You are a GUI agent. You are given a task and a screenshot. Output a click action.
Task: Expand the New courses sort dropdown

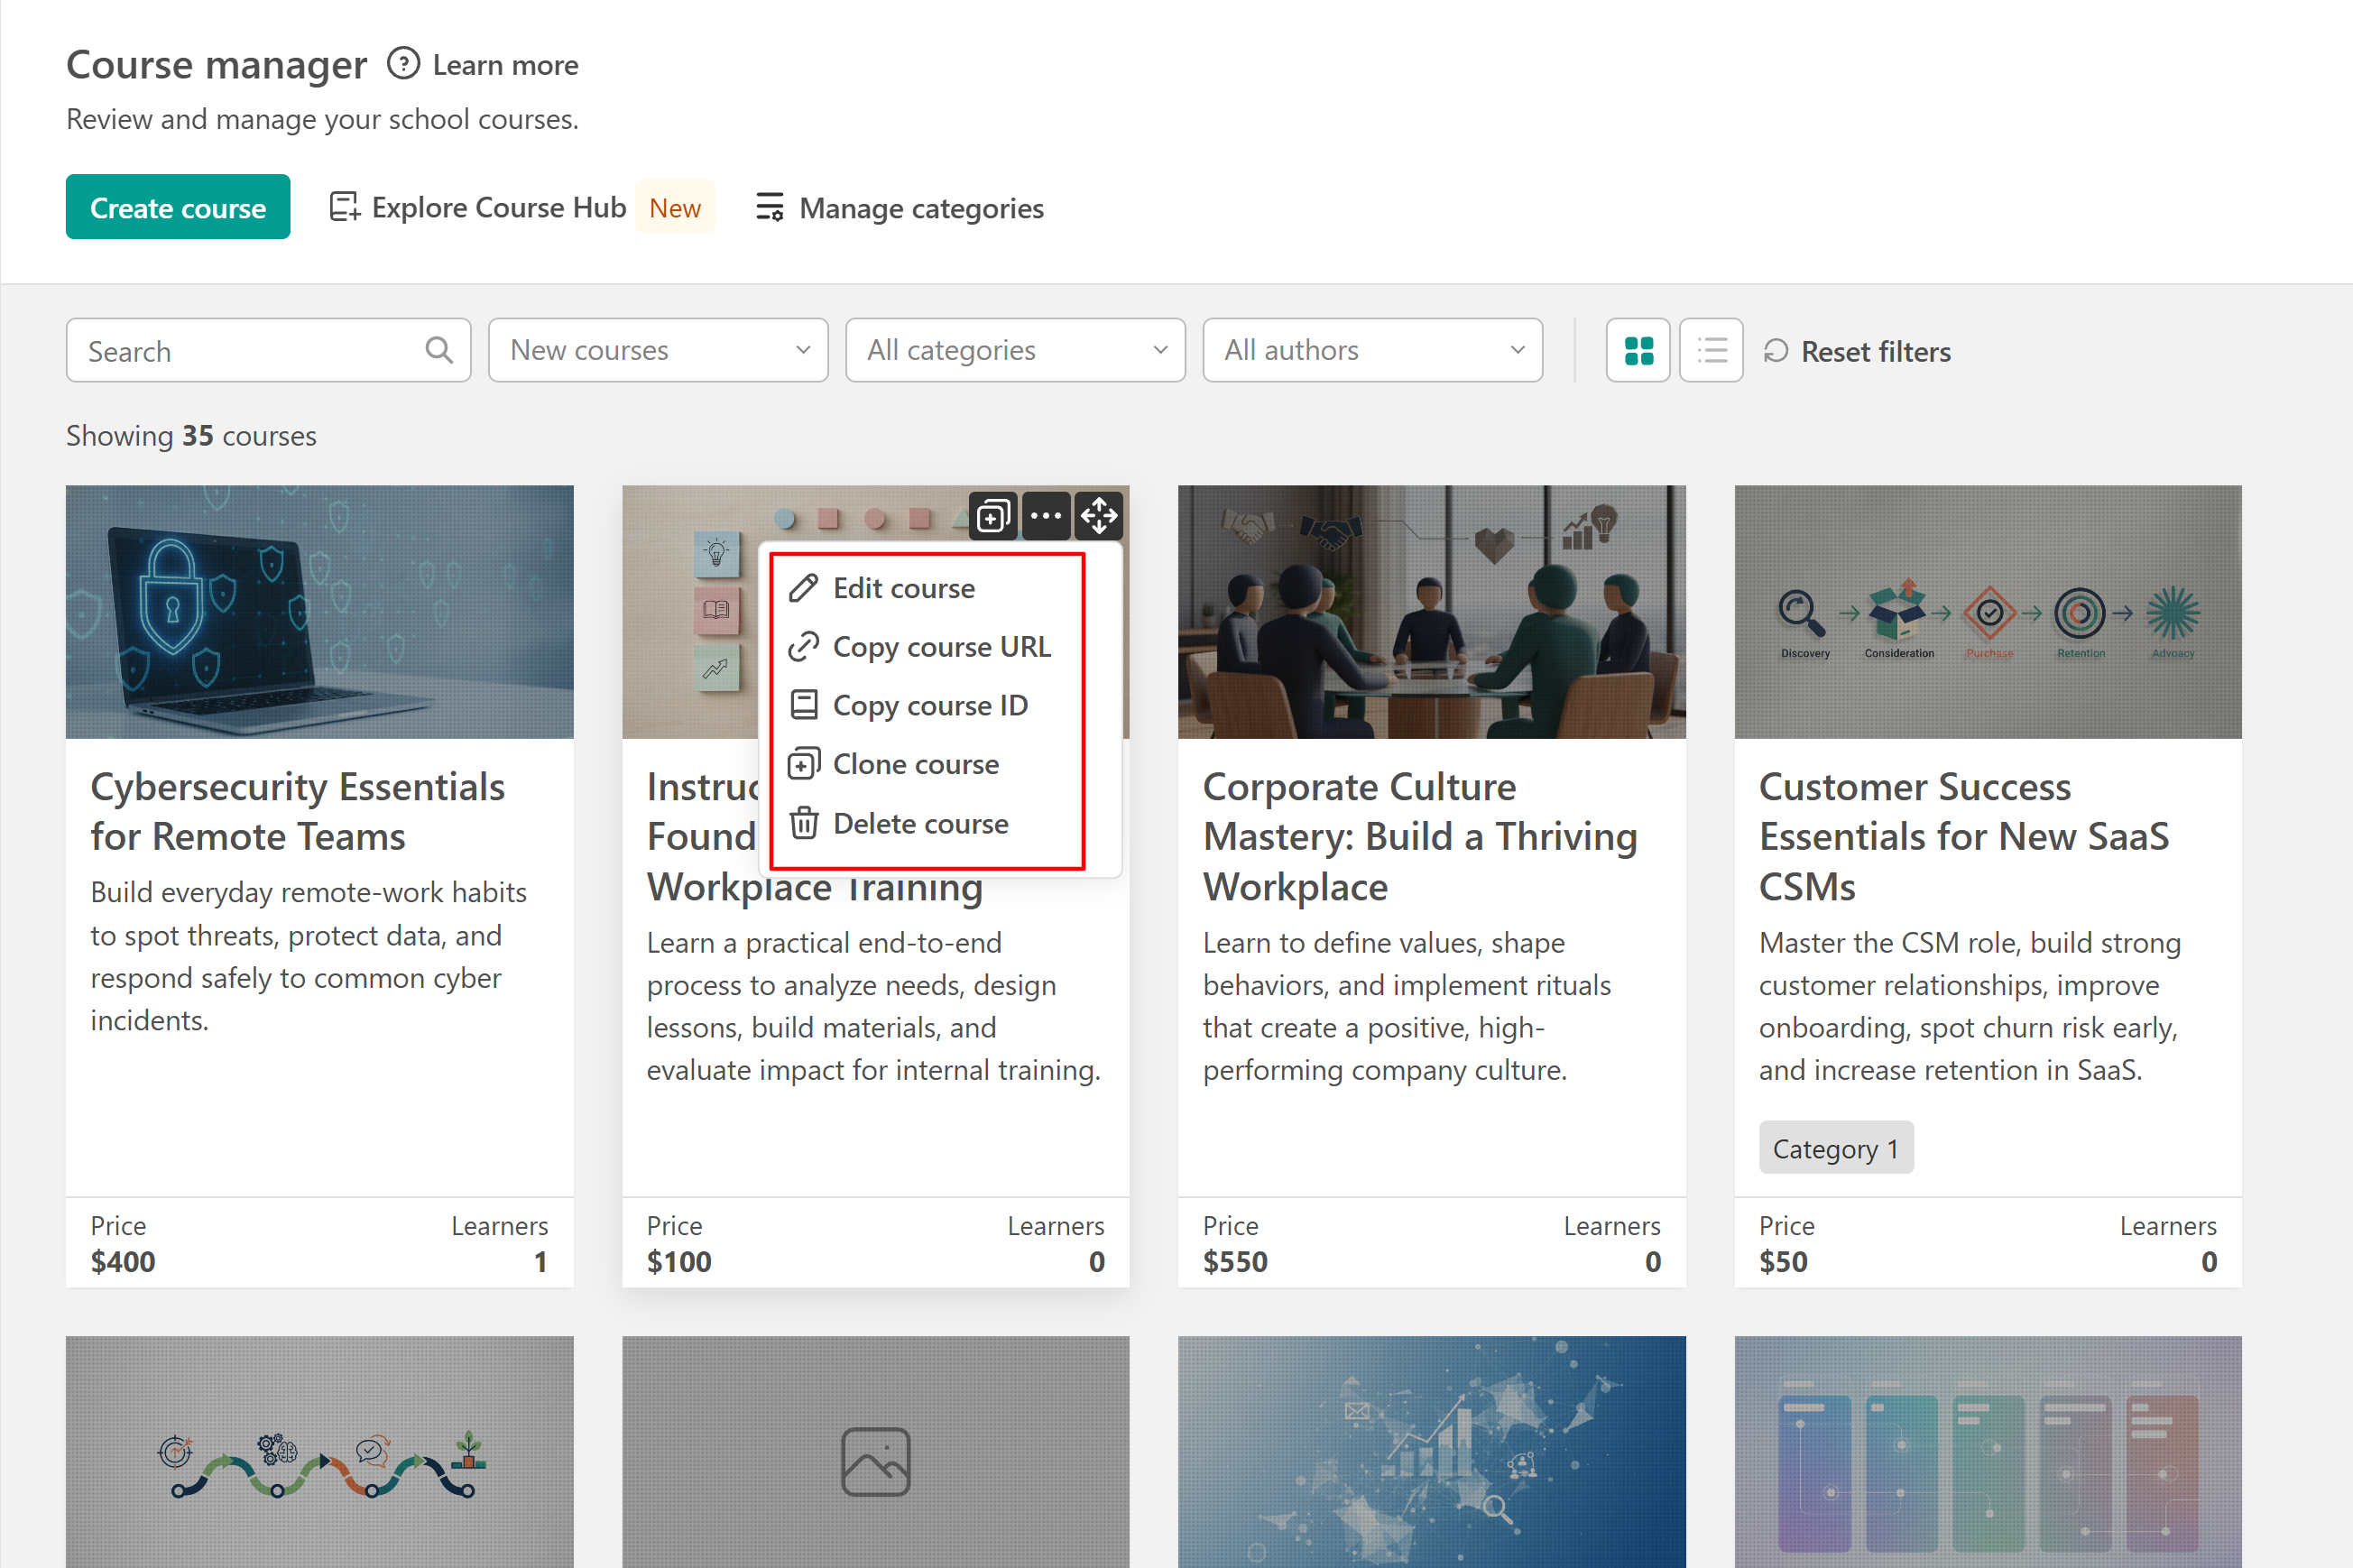click(x=658, y=350)
